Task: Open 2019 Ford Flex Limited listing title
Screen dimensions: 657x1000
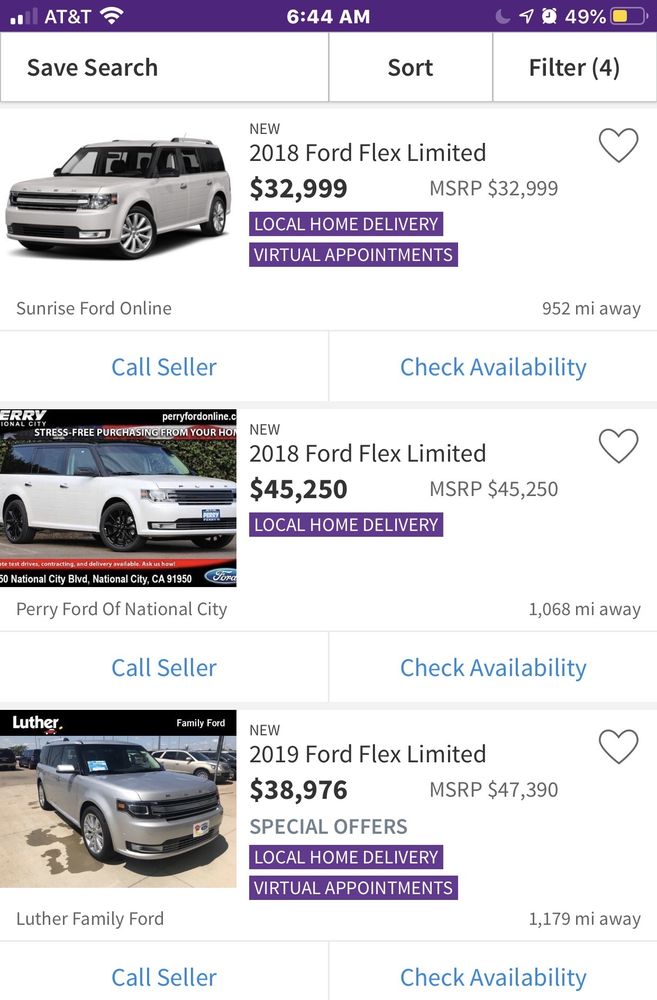Action: click(367, 754)
